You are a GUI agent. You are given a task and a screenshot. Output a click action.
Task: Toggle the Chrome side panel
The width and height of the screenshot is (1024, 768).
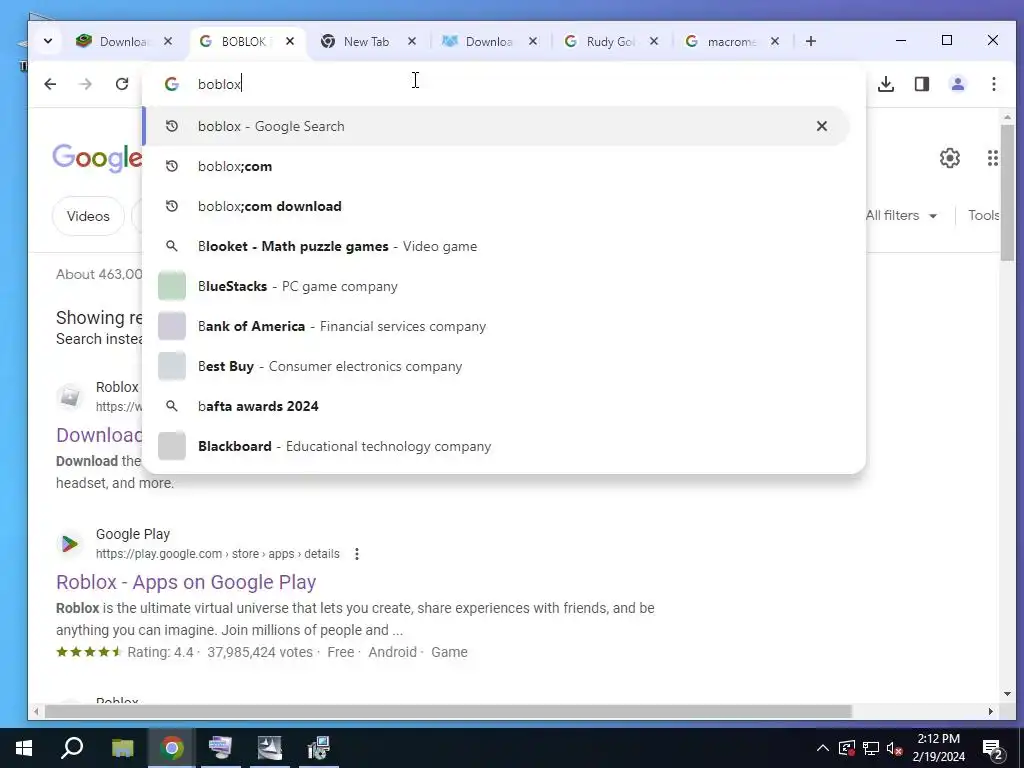coord(921,84)
